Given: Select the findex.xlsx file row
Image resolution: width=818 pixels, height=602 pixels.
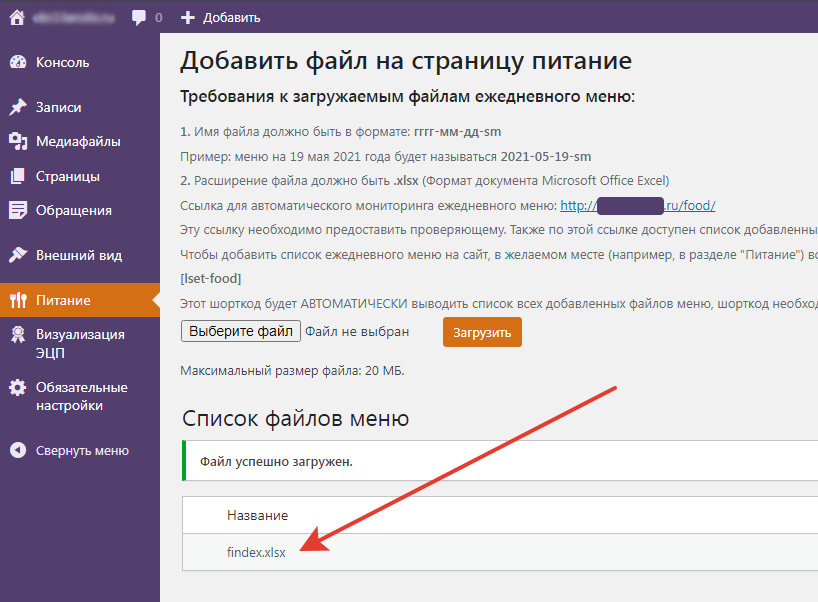Looking at the screenshot, I should point(500,552).
